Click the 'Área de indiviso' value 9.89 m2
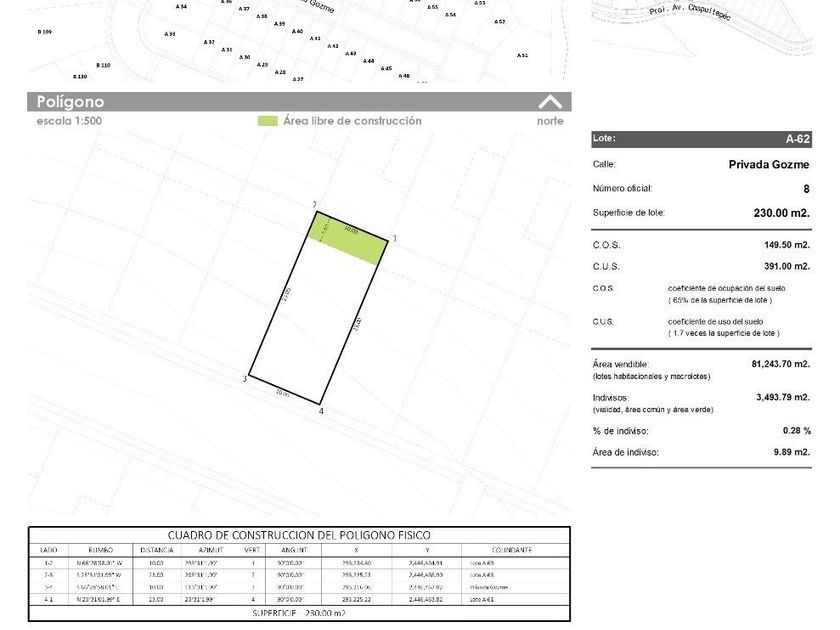Image resolution: width=840 pixels, height=630 pixels. point(792,452)
